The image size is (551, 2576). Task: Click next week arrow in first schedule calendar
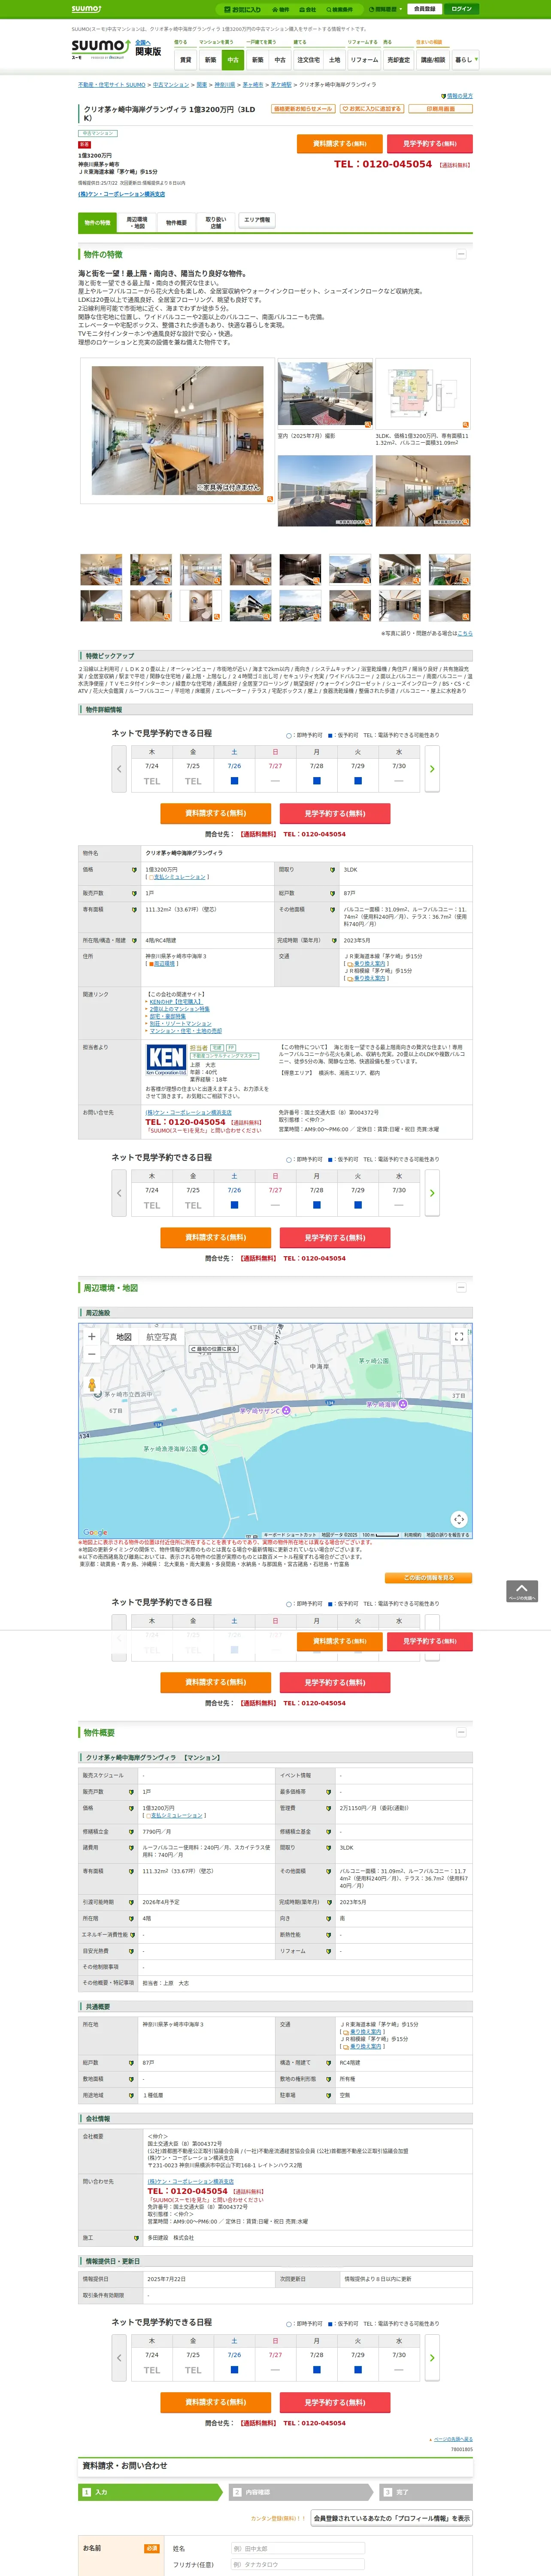coord(432,769)
